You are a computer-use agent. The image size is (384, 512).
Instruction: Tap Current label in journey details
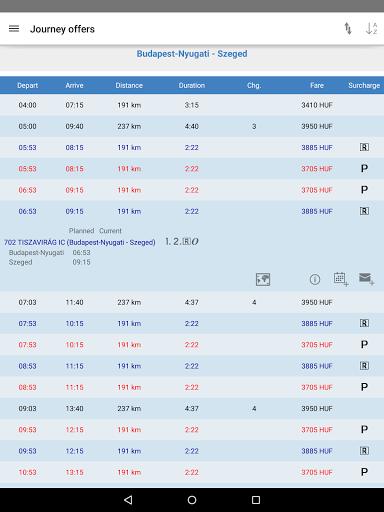coord(110,231)
